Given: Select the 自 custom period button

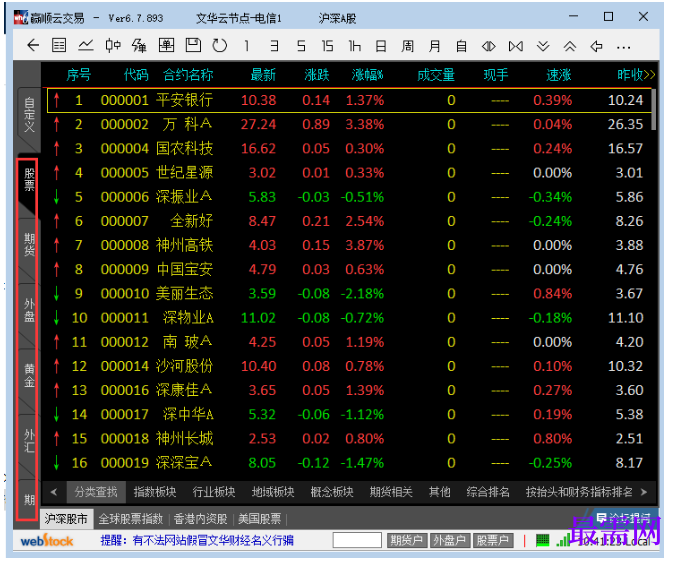Looking at the screenshot, I should tap(461, 46).
